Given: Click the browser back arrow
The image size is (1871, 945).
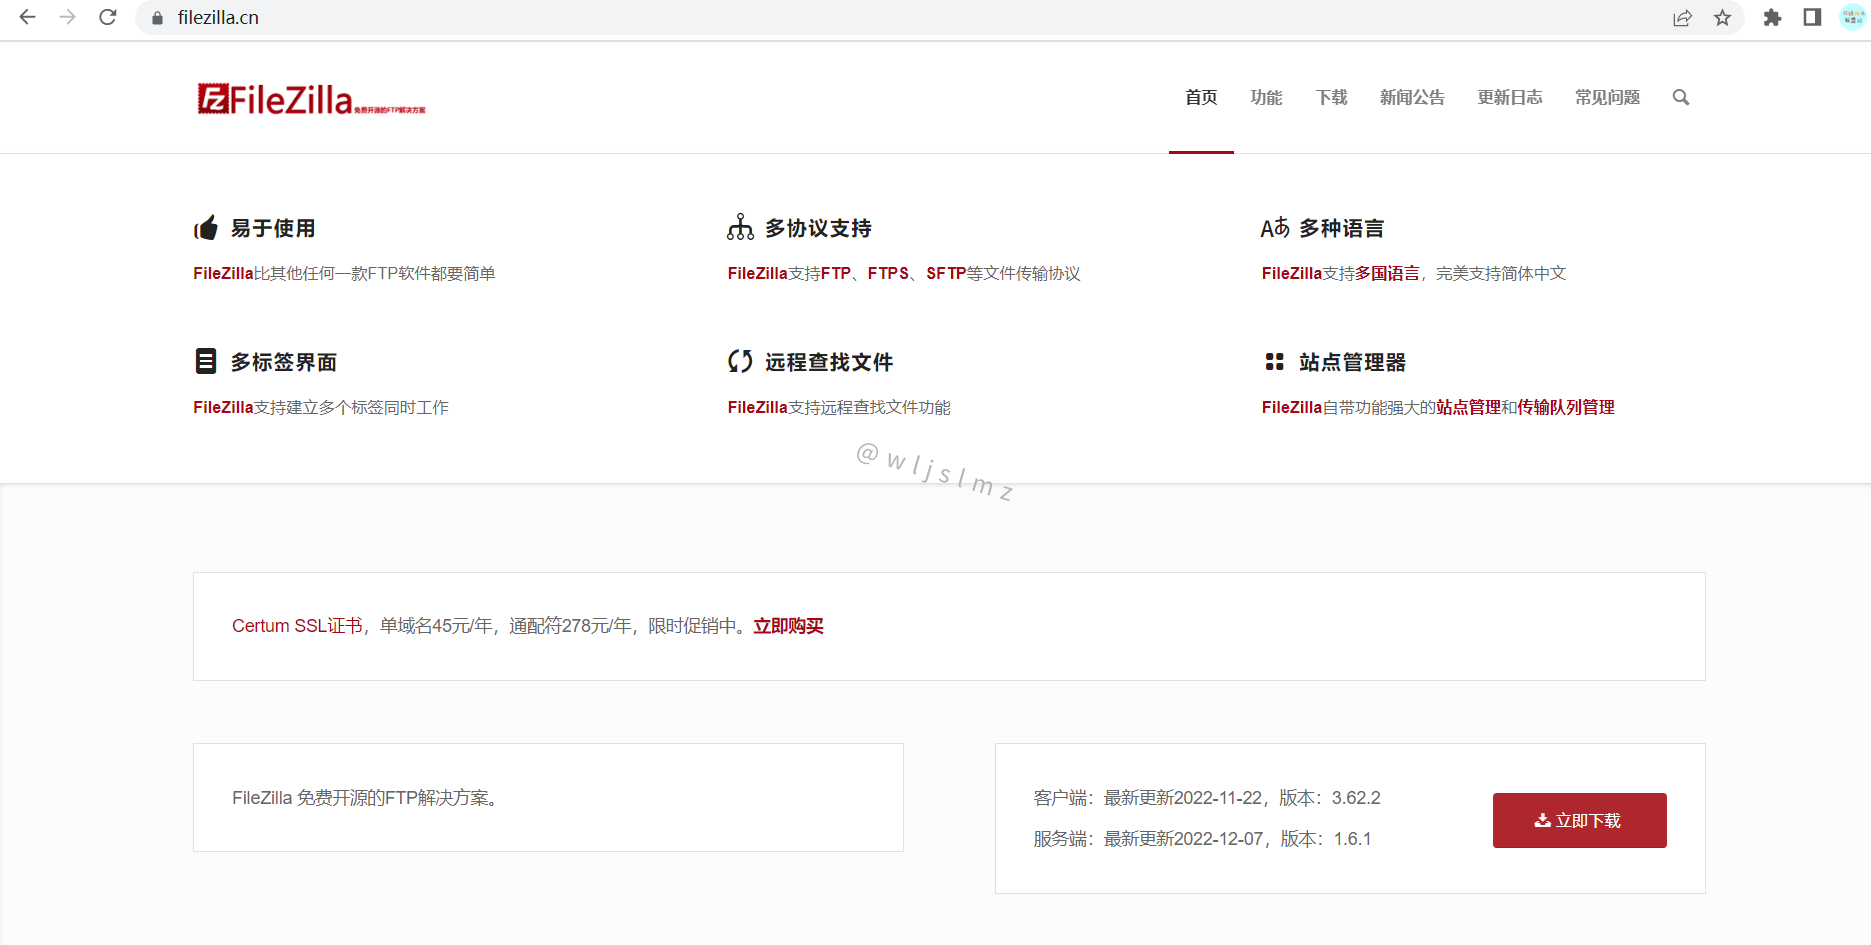Looking at the screenshot, I should [x=27, y=17].
